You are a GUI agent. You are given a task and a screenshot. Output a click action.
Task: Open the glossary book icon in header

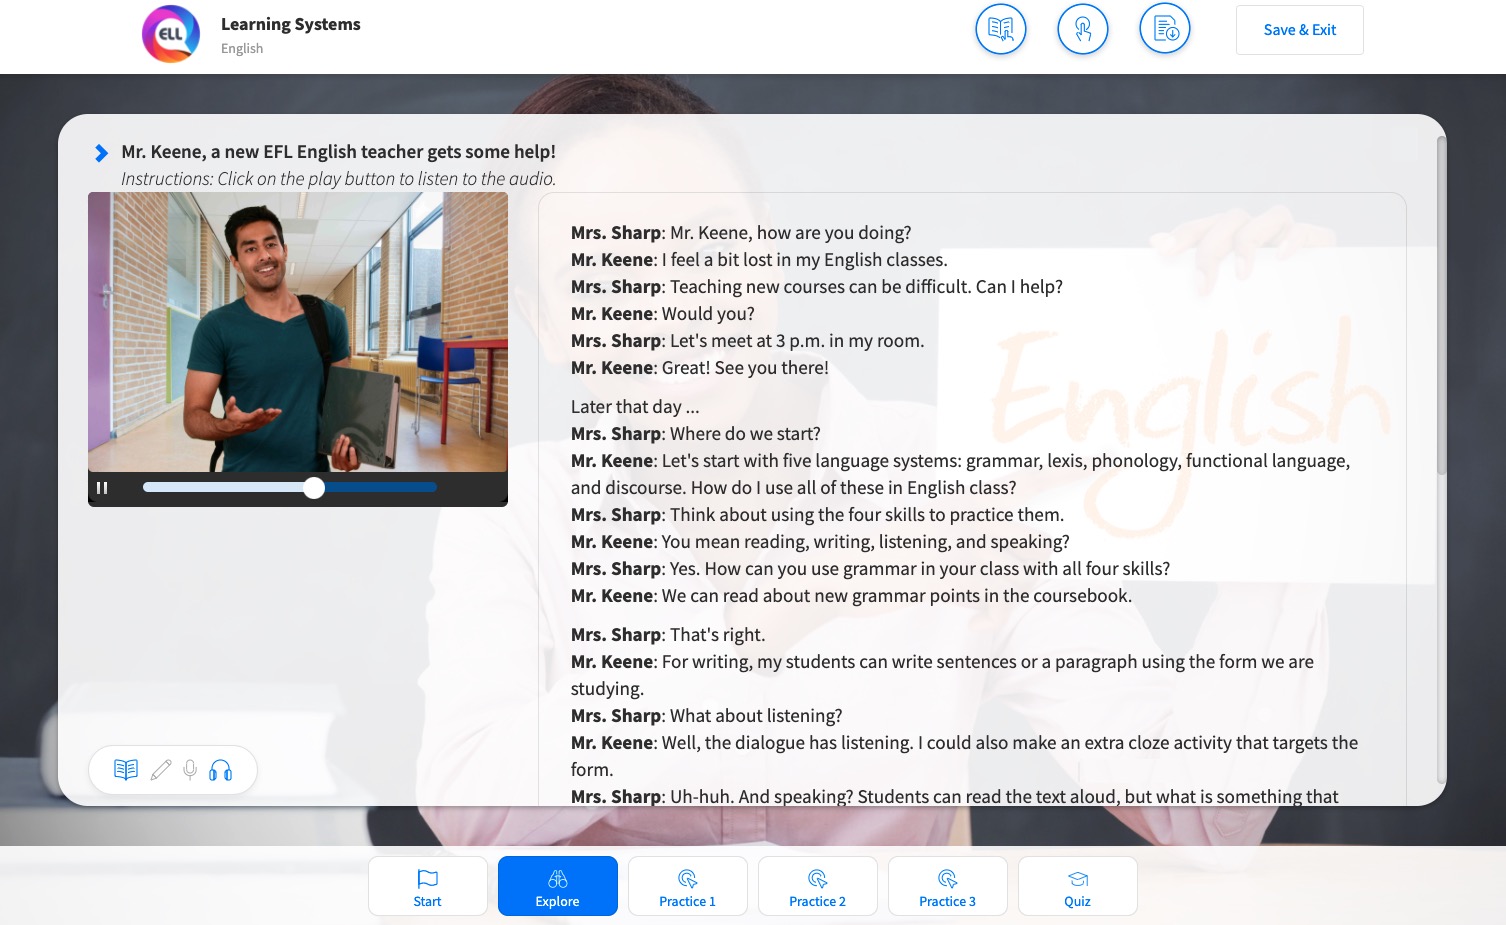coord(1001,29)
